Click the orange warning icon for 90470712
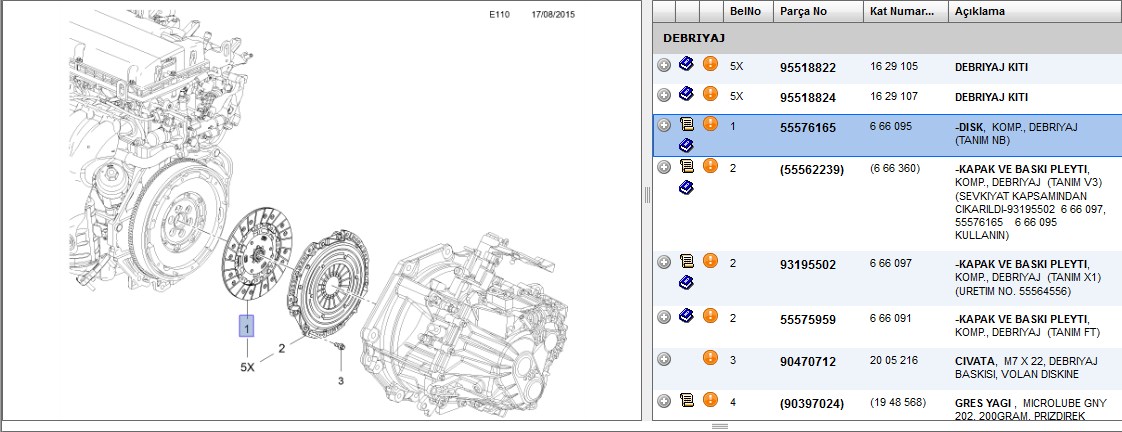The image size is (1122, 432). [710, 358]
